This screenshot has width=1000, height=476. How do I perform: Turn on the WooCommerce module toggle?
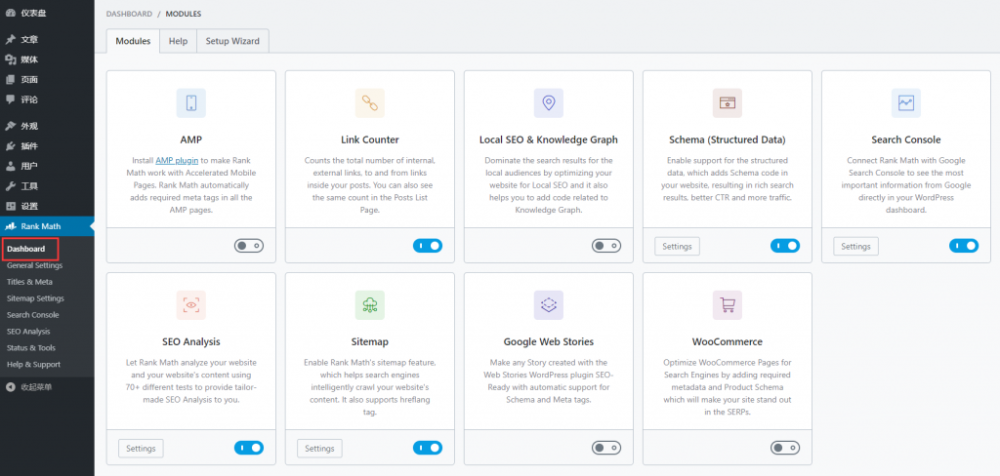click(785, 448)
